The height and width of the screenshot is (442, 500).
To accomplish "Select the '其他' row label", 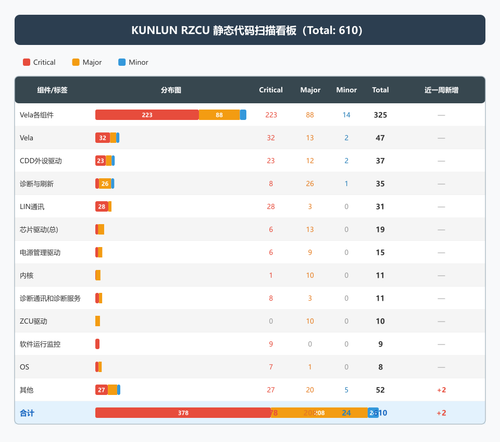I will tap(27, 390).
